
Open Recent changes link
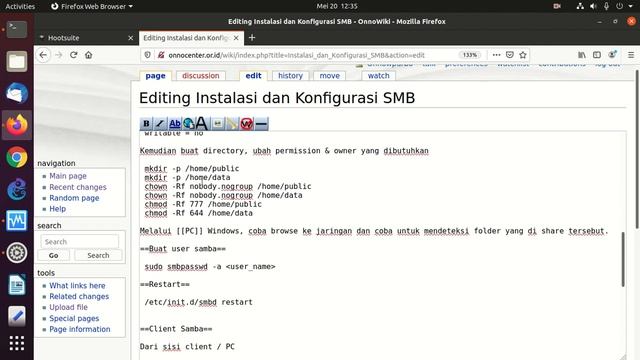click(78, 187)
